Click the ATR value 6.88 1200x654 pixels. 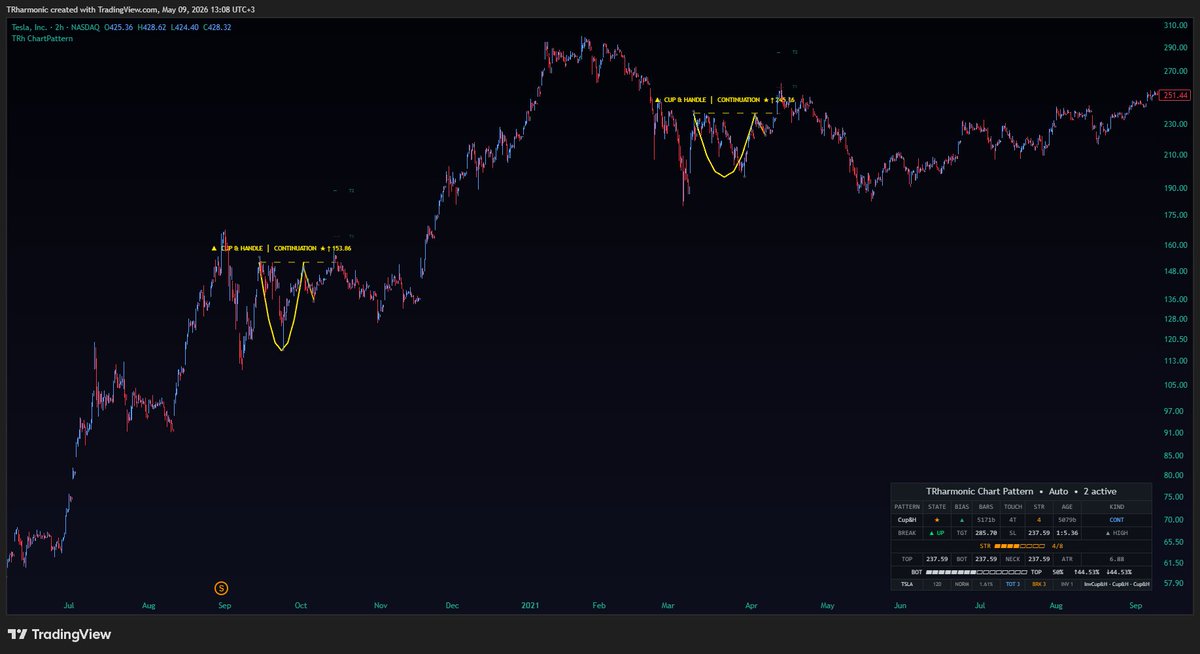(1116, 559)
